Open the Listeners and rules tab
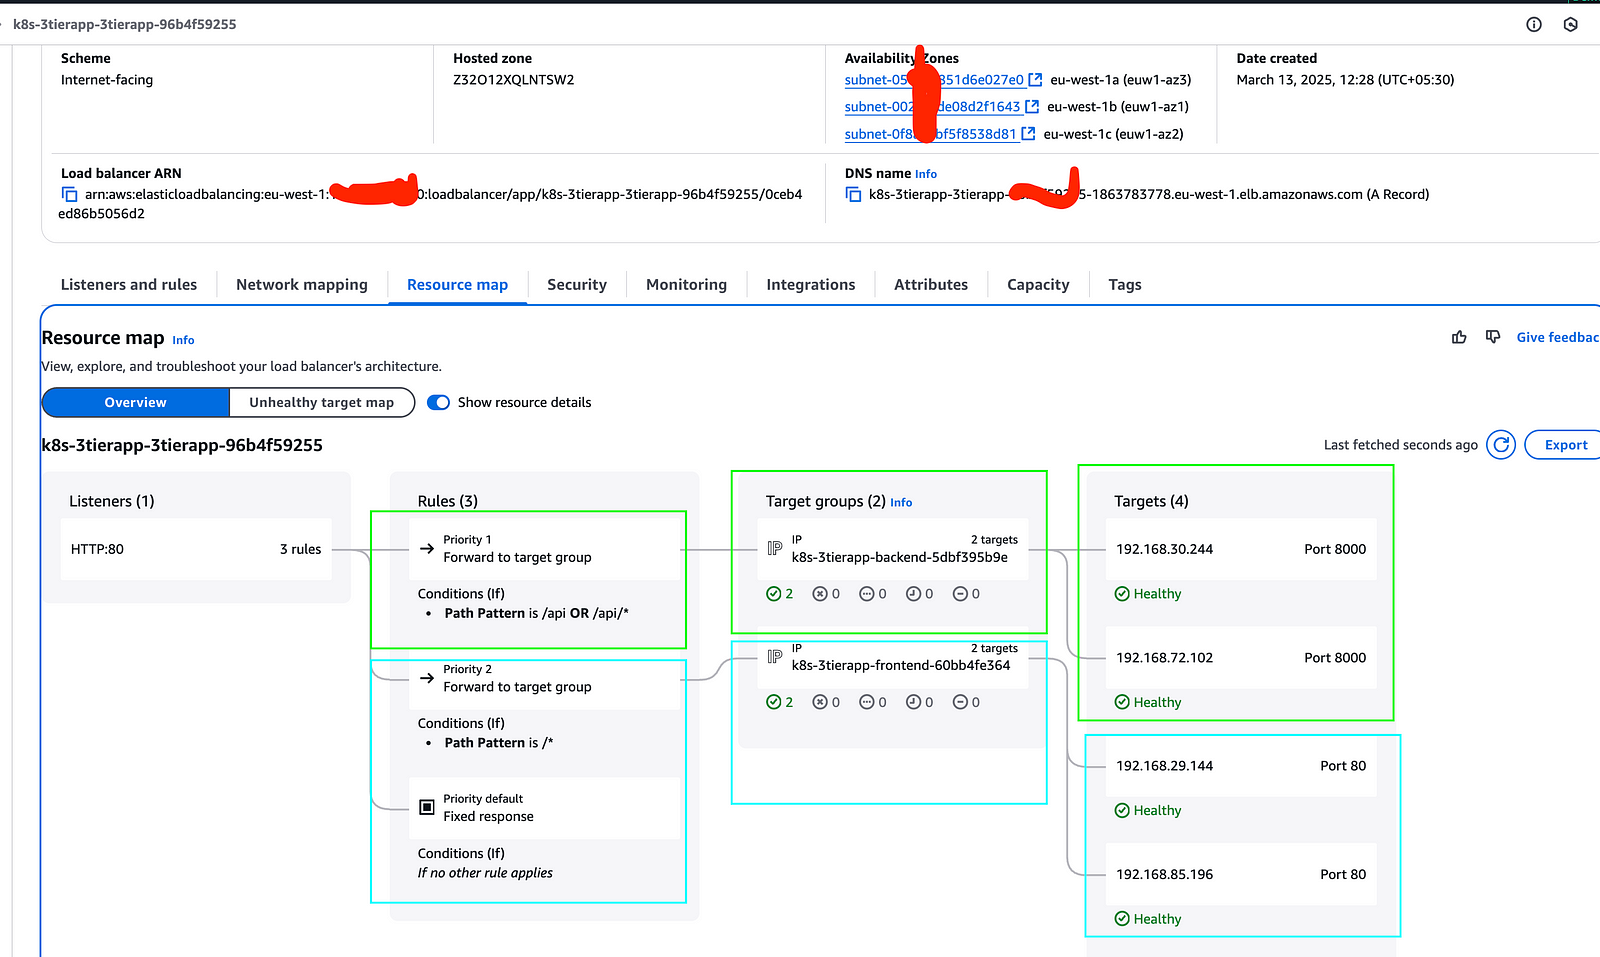1600x957 pixels. tap(129, 285)
